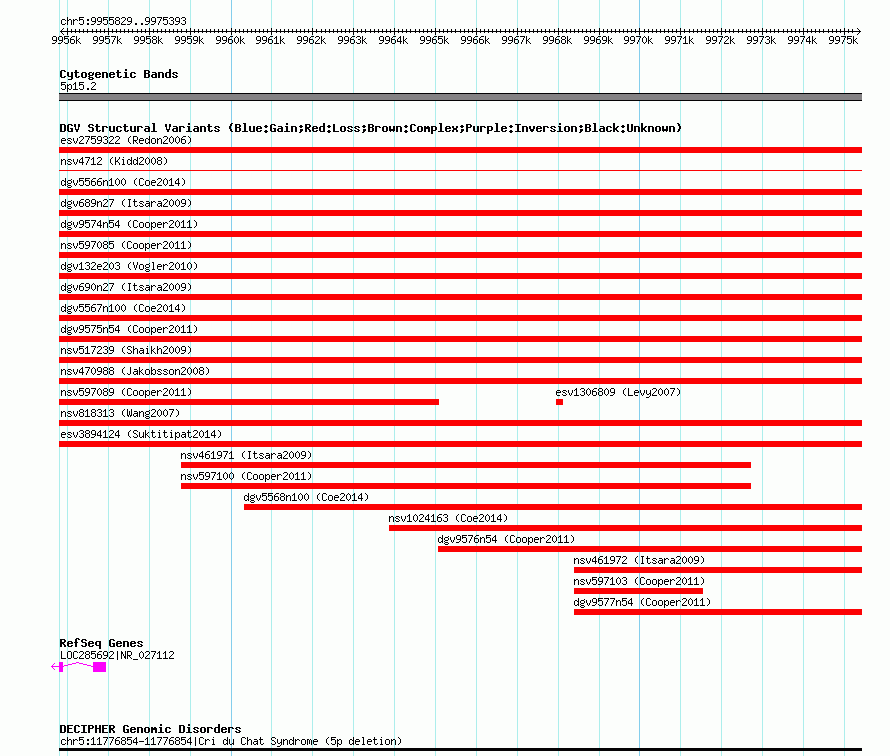890x756 pixels.
Task: Click the 9962k ruler tick label
Action: tap(311, 40)
